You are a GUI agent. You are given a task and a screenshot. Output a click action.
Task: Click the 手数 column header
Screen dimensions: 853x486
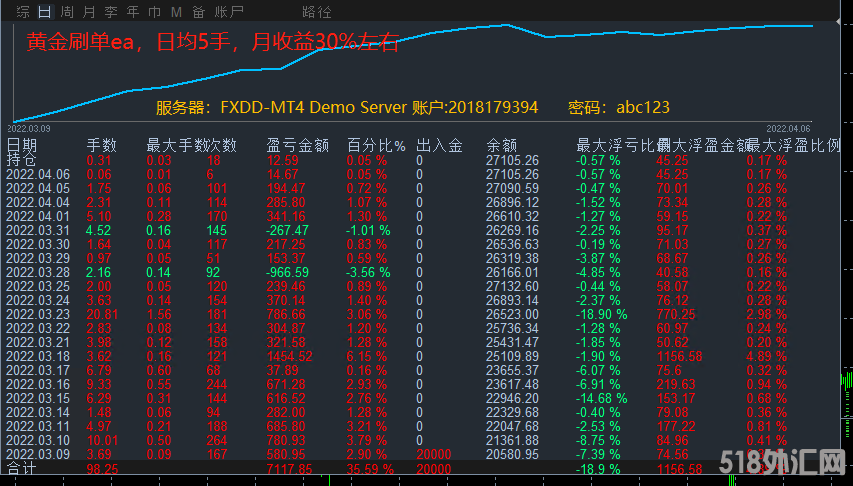(x=102, y=145)
